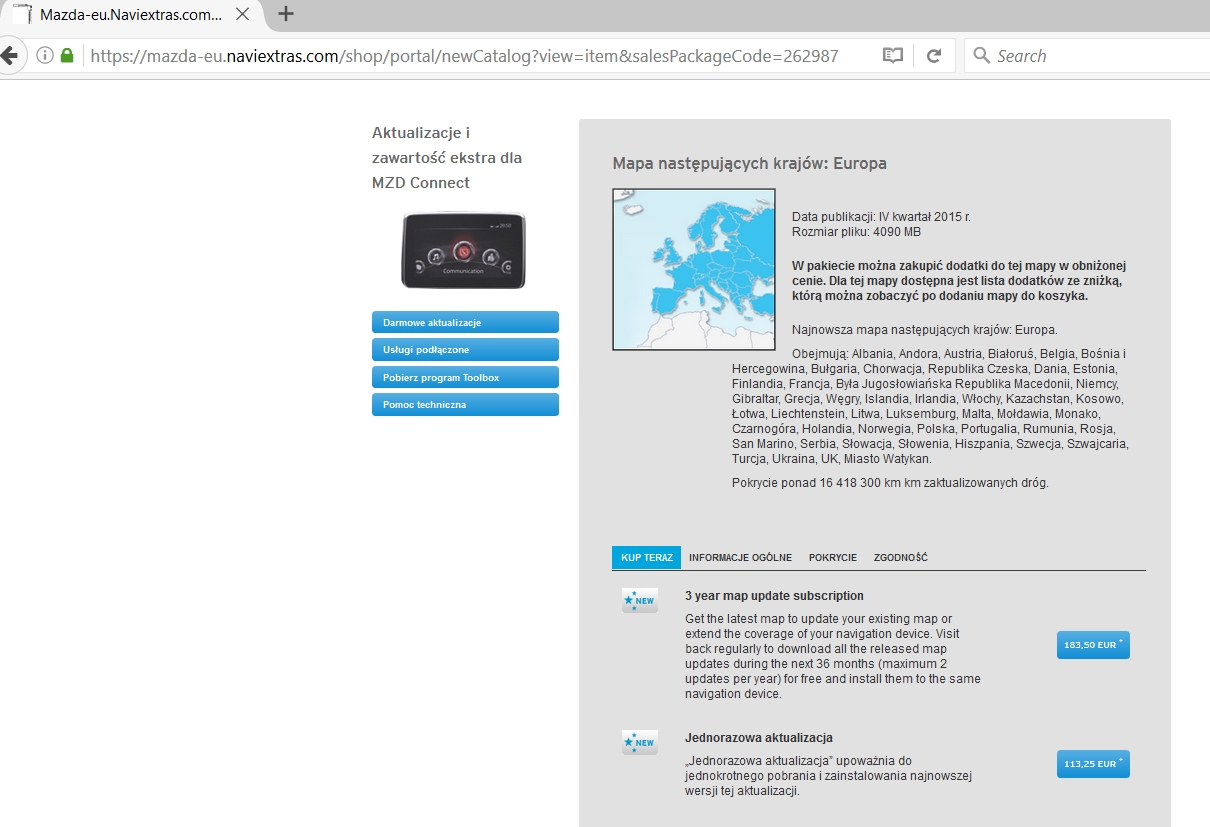Click the green padlock security icon
The image size is (1210, 827).
[x=67, y=56]
